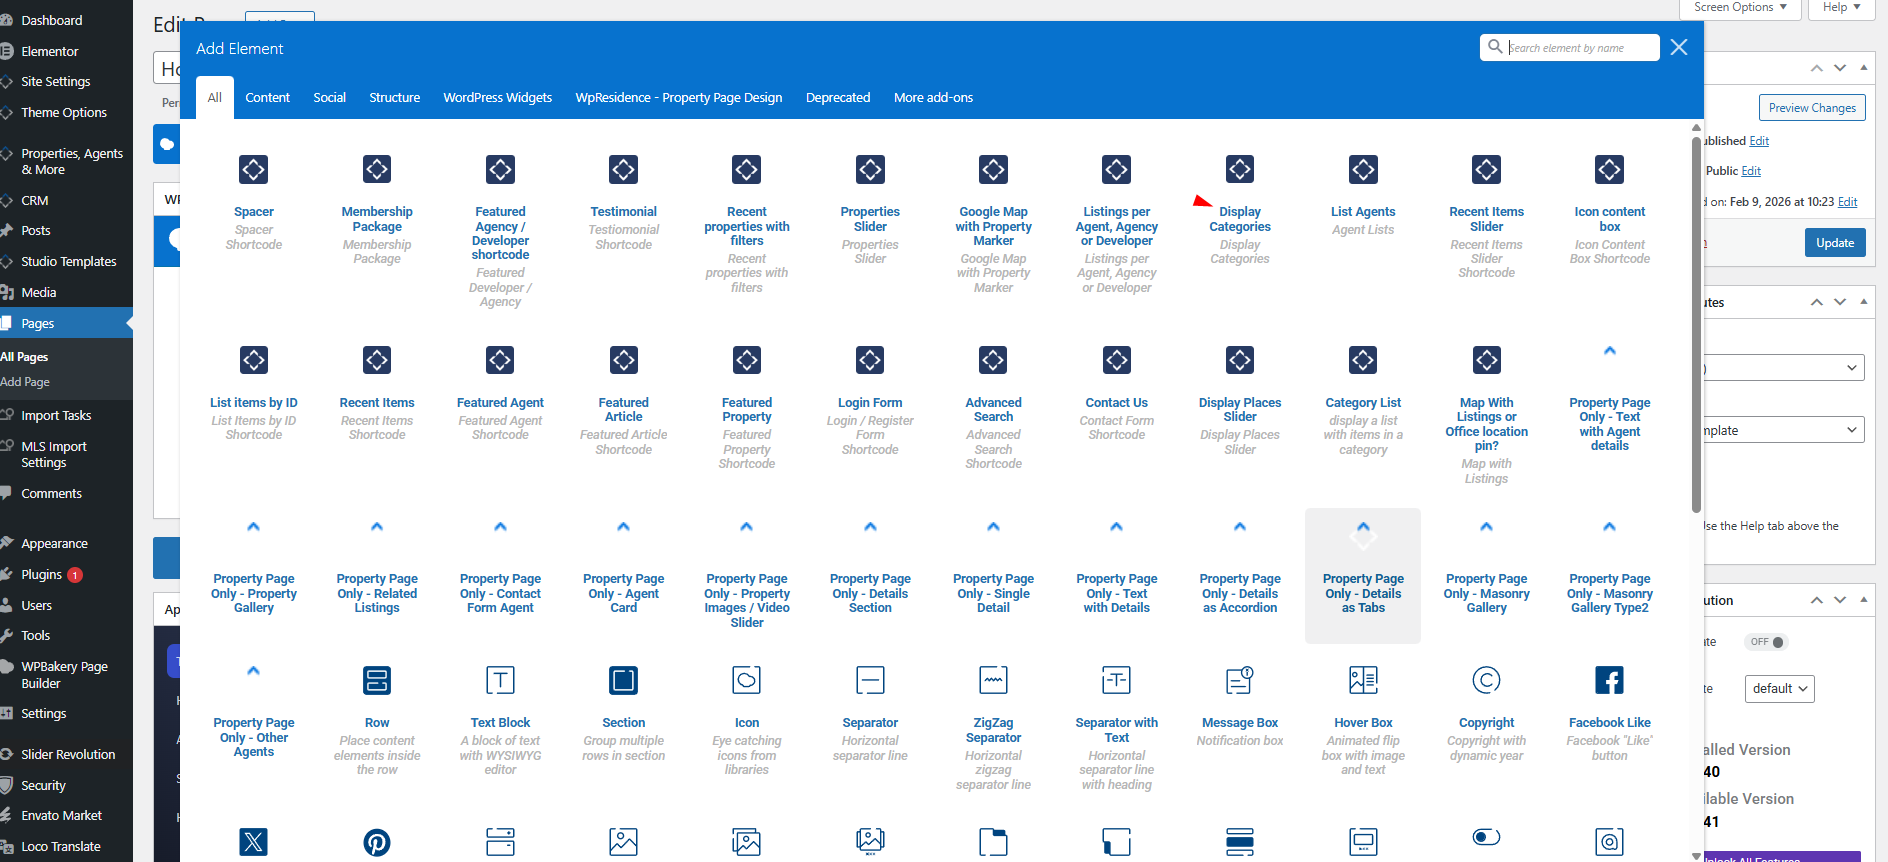Open the Help tab dropdown
Screen dimensions: 1888x862
pyautogui.click(x=1841, y=8)
